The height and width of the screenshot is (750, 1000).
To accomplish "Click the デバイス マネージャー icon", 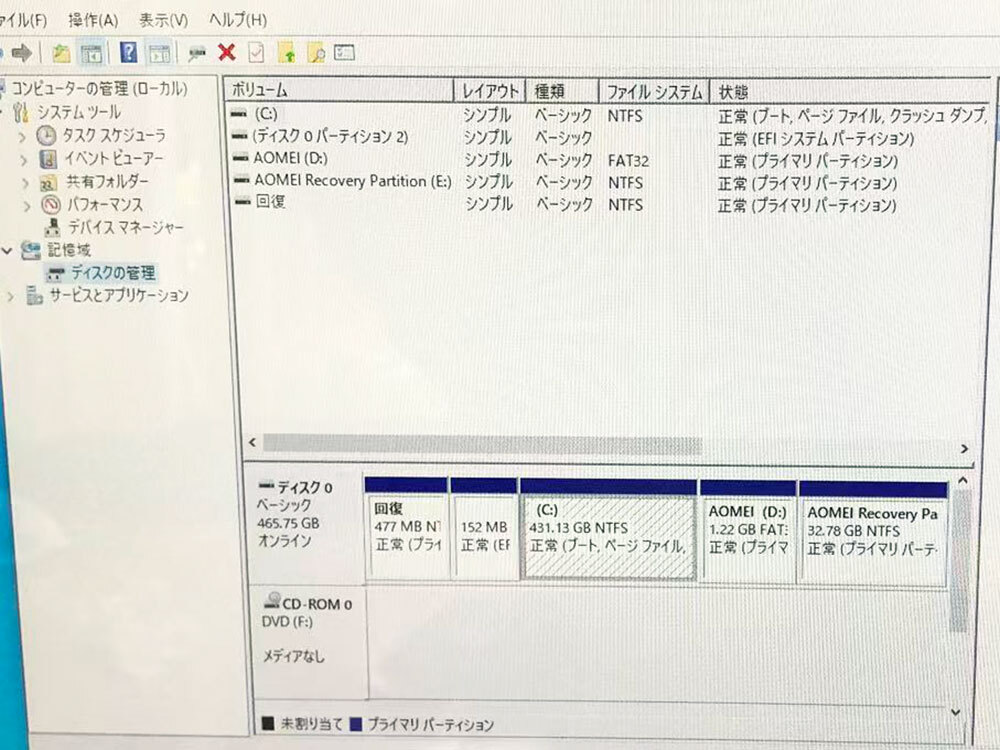I will 54,227.
